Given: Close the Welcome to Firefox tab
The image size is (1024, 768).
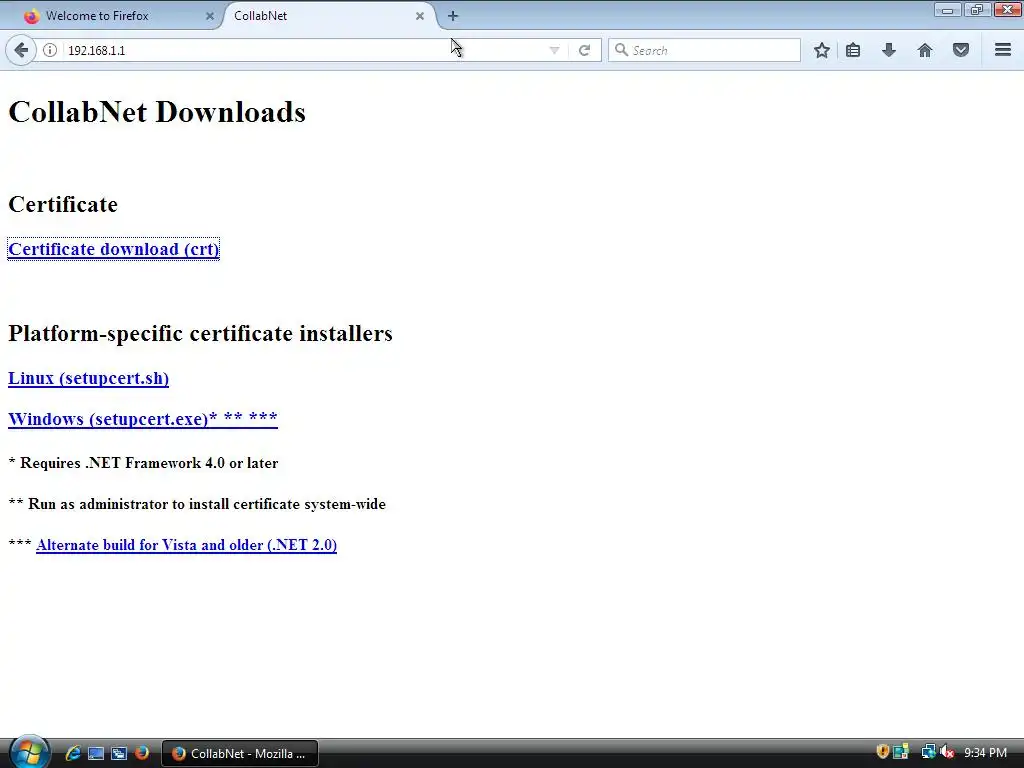Looking at the screenshot, I should click(210, 16).
